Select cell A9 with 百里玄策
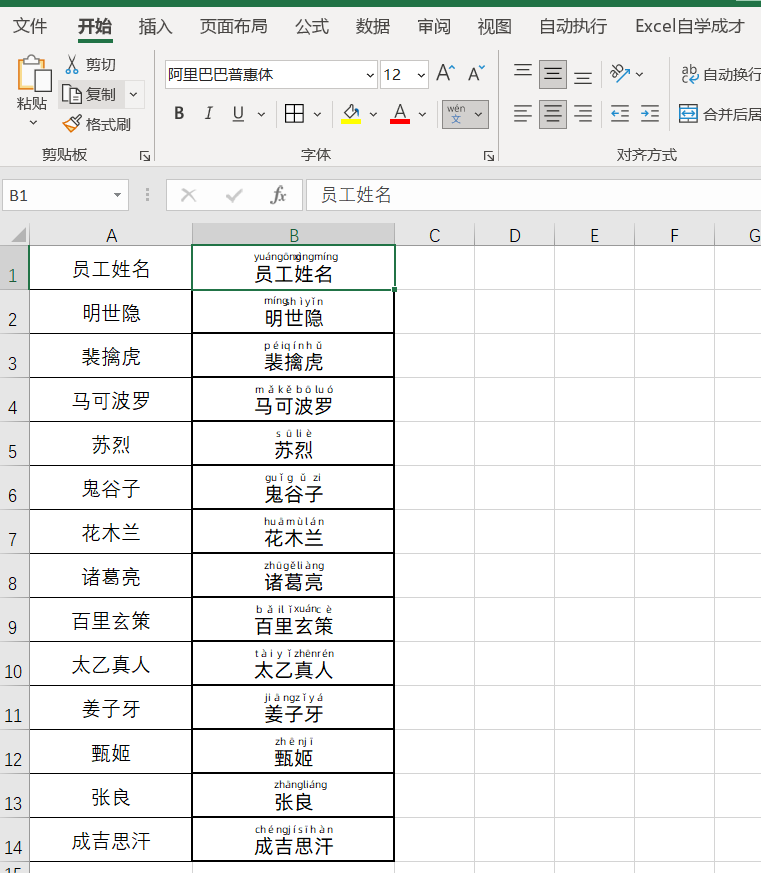 coord(111,620)
